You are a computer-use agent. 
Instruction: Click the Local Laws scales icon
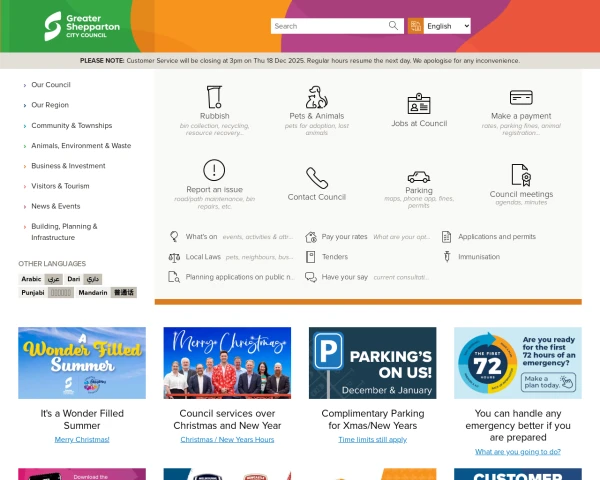[x=174, y=257]
